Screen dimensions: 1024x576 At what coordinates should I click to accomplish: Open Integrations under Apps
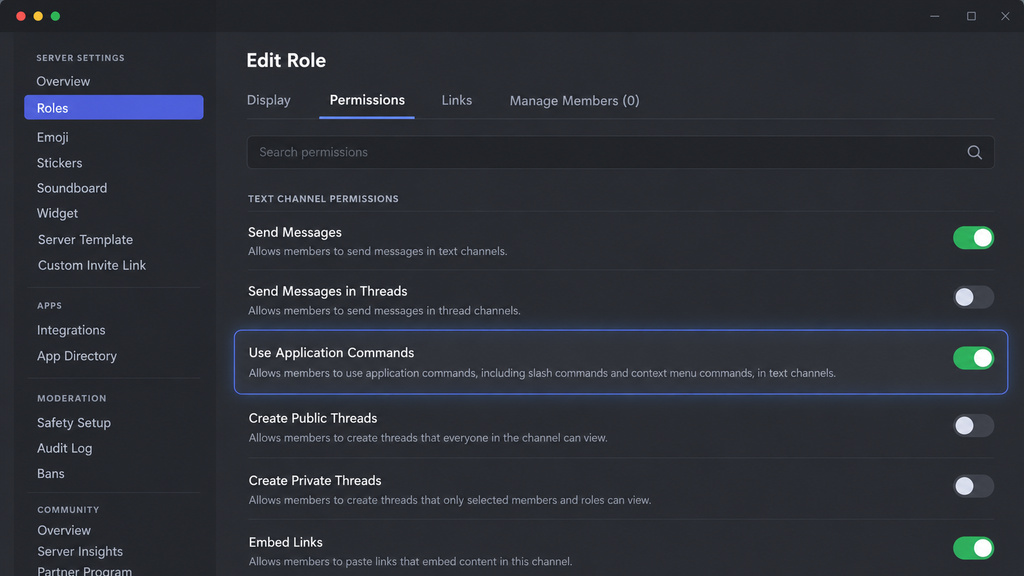click(x=71, y=330)
